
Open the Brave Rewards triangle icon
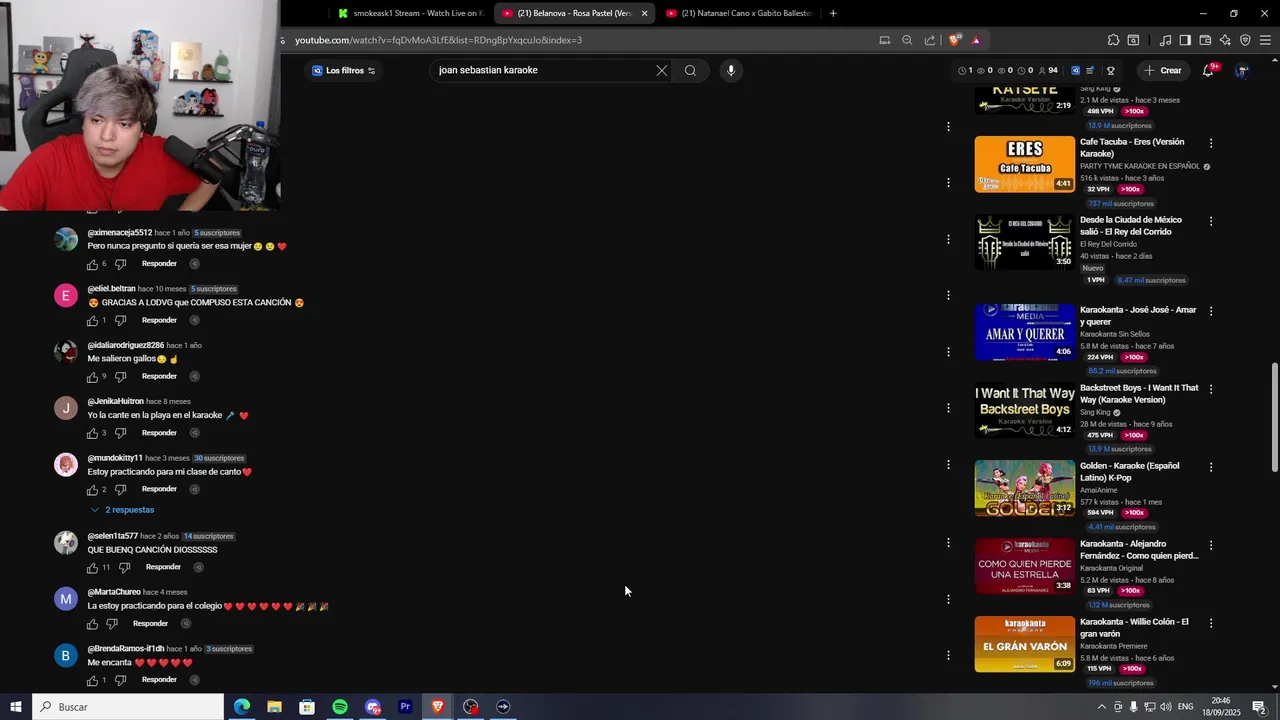[976, 40]
